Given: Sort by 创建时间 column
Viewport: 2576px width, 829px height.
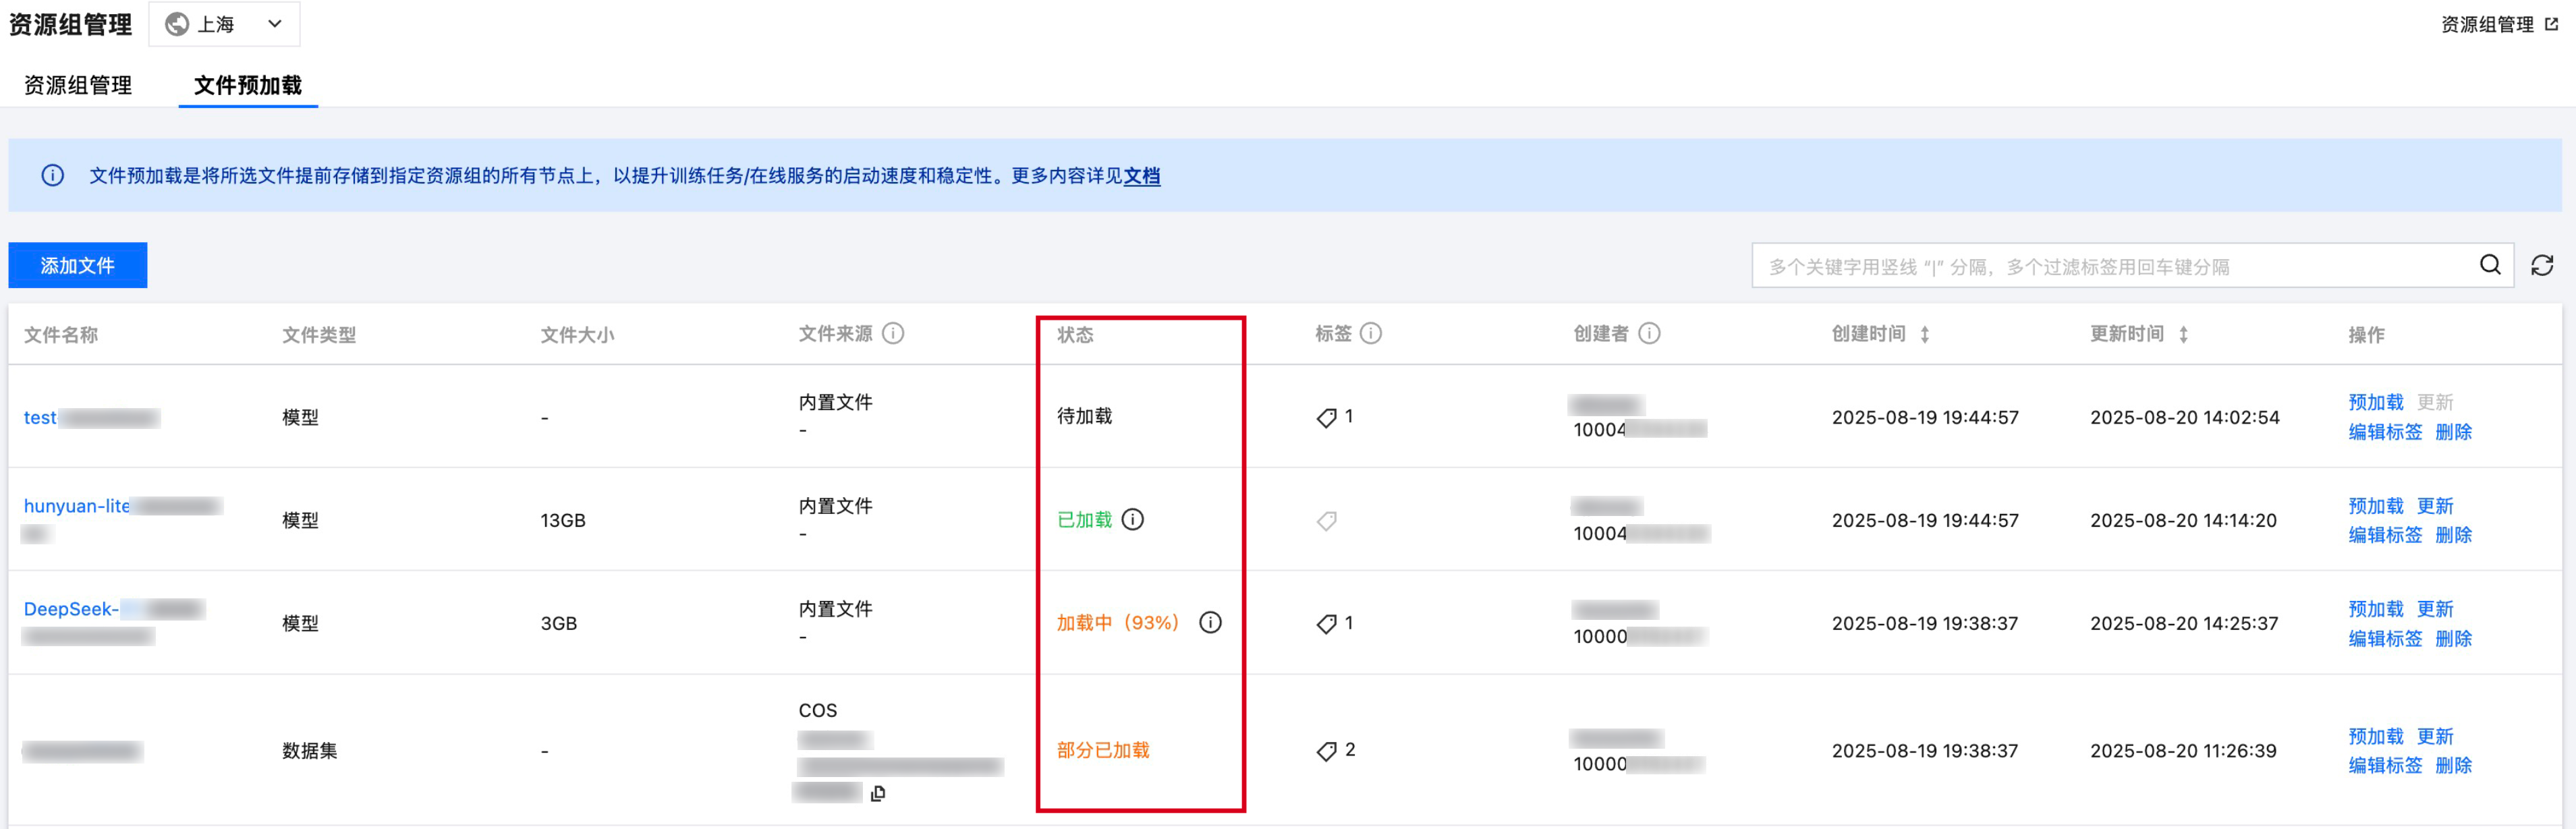Looking at the screenshot, I should [x=1925, y=334].
